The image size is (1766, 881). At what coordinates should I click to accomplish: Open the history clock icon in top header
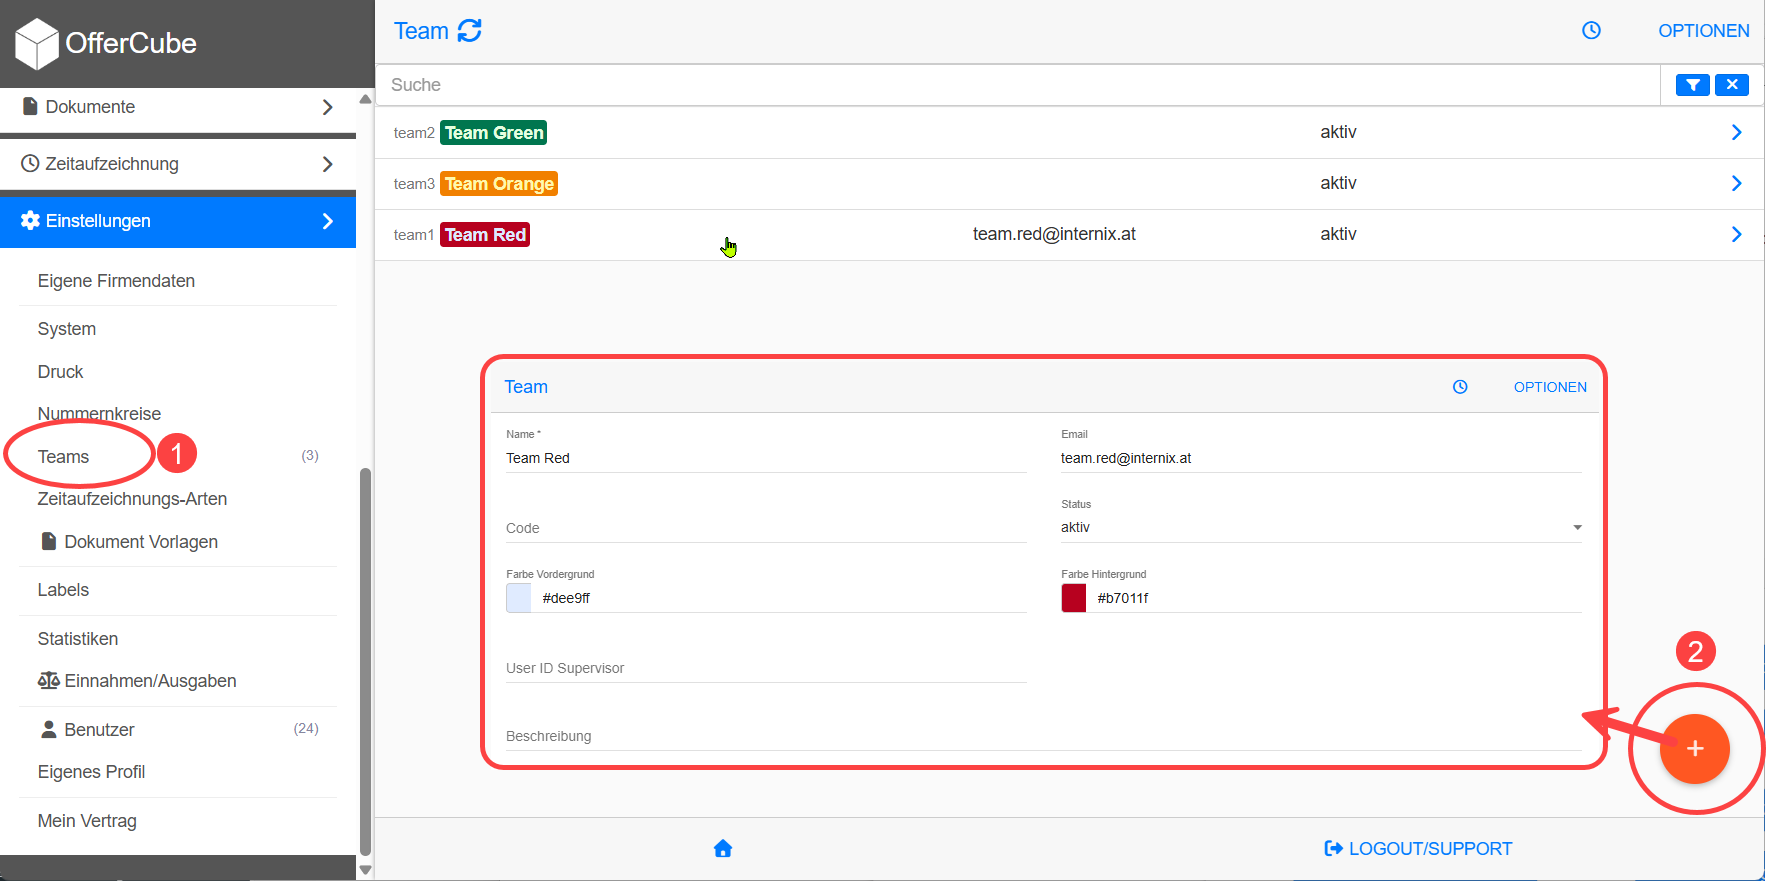tap(1591, 31)
